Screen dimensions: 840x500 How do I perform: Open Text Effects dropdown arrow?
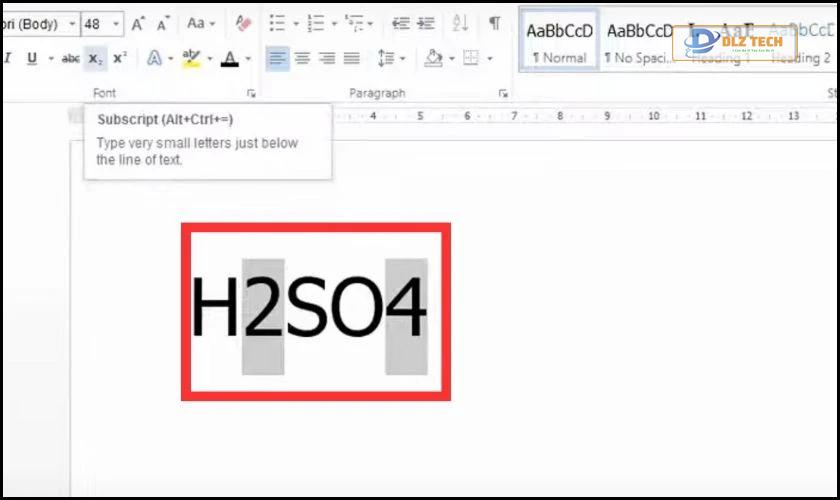[171, 58]
